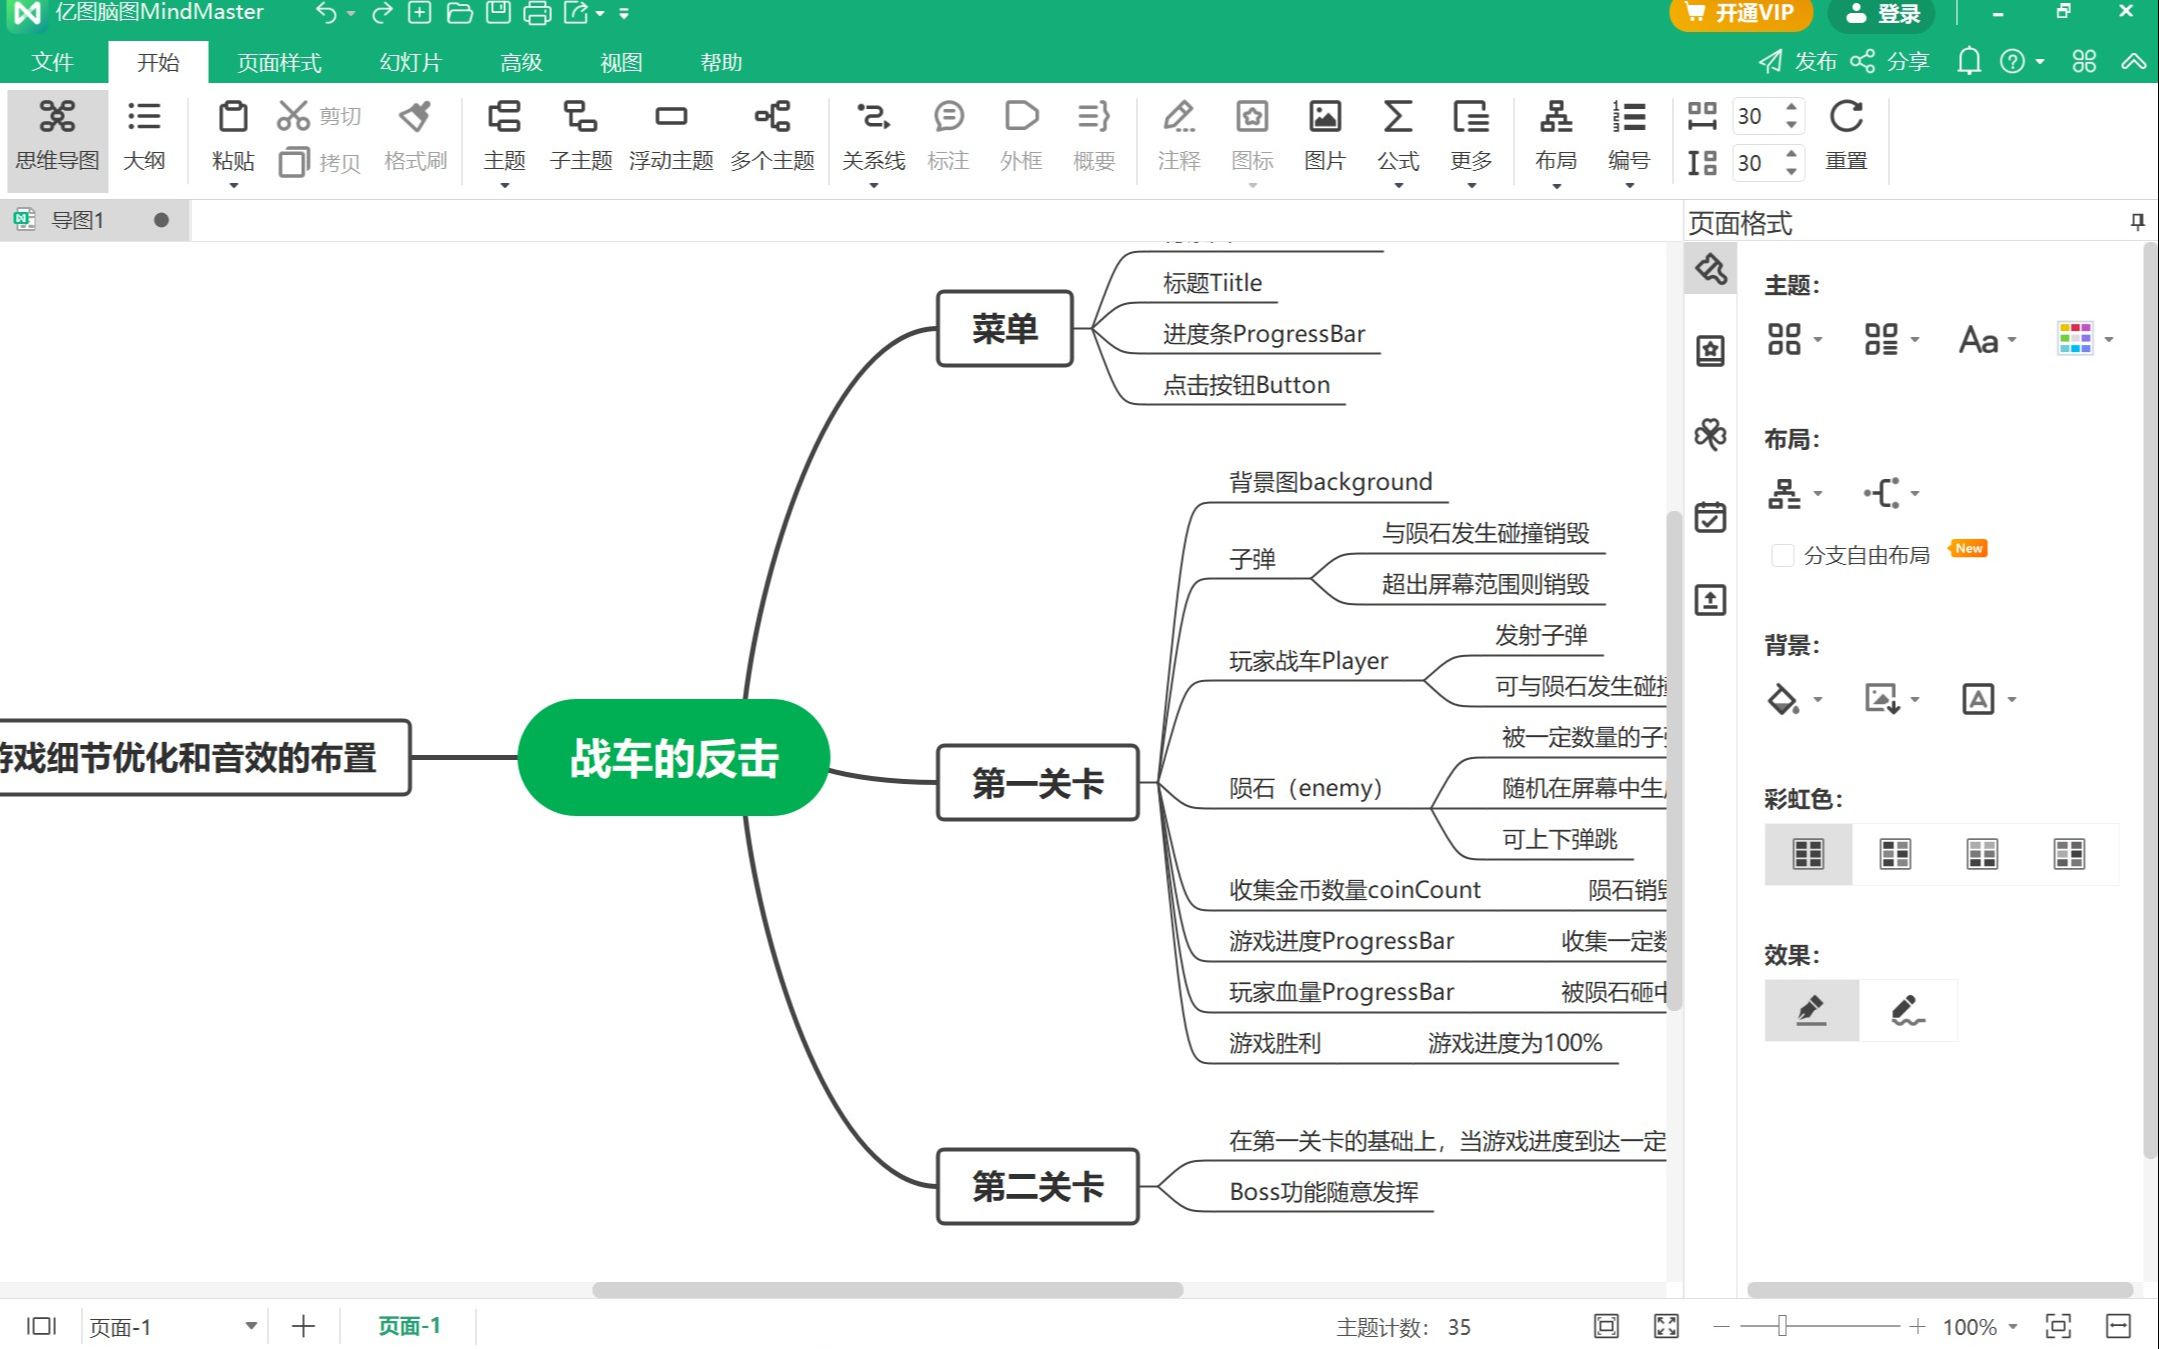The height and width of the screenshot is (1349, 2159).
Task: Click the 开始 (Start) ribbon tab
Action: (157, 62)
